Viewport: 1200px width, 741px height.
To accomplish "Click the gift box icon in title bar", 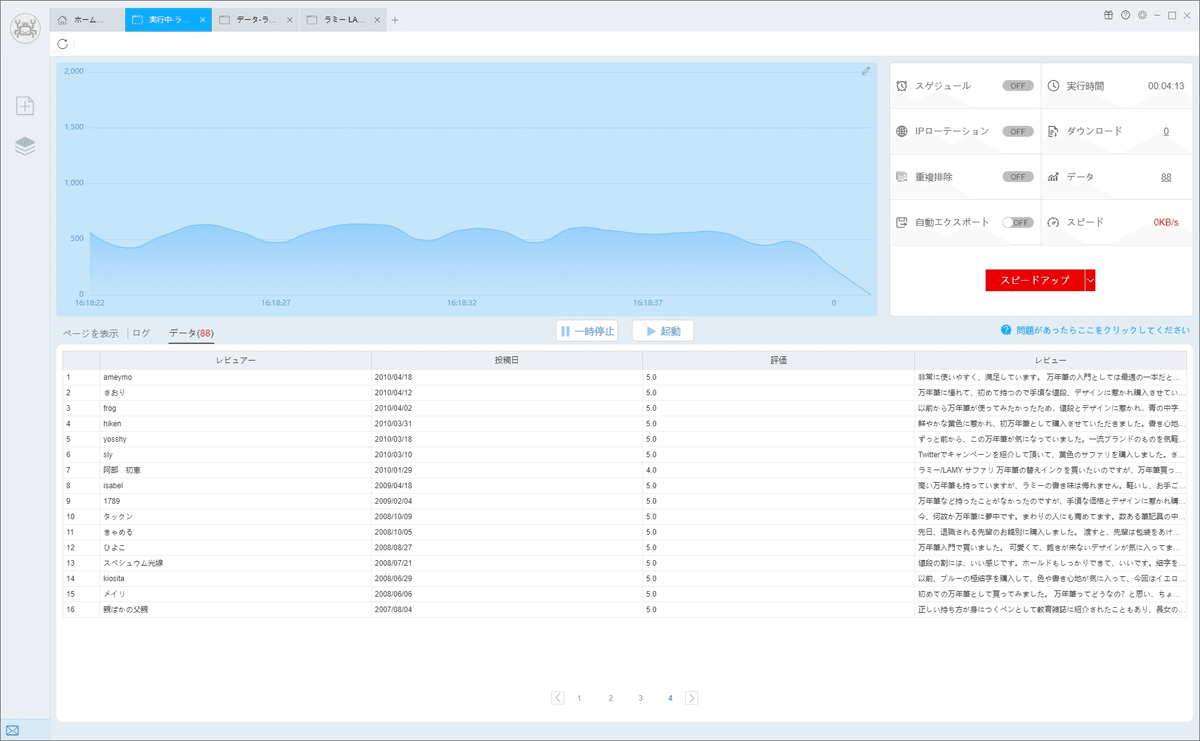I will (x=1108, y=15).
